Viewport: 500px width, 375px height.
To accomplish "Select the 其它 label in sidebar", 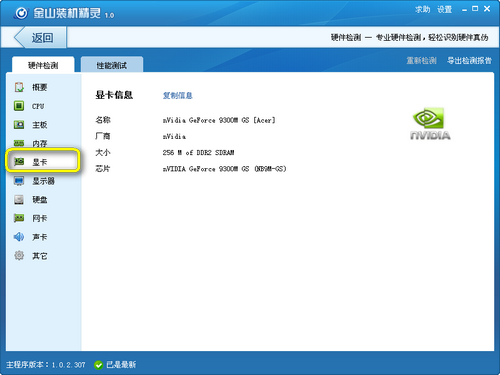I will [40, 256].
